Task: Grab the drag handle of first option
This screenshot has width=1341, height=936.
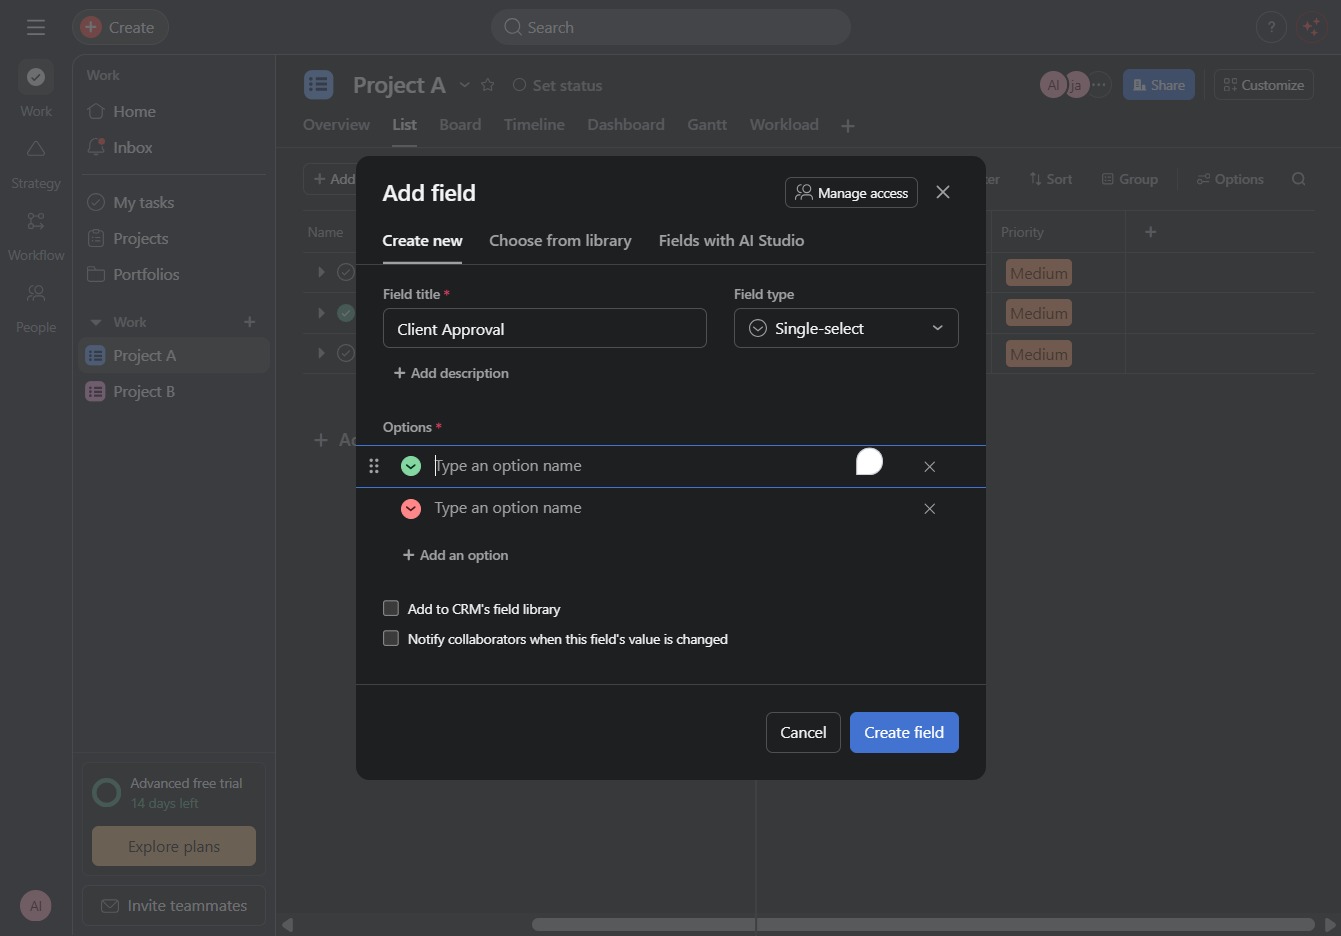Action: point(374,466)
